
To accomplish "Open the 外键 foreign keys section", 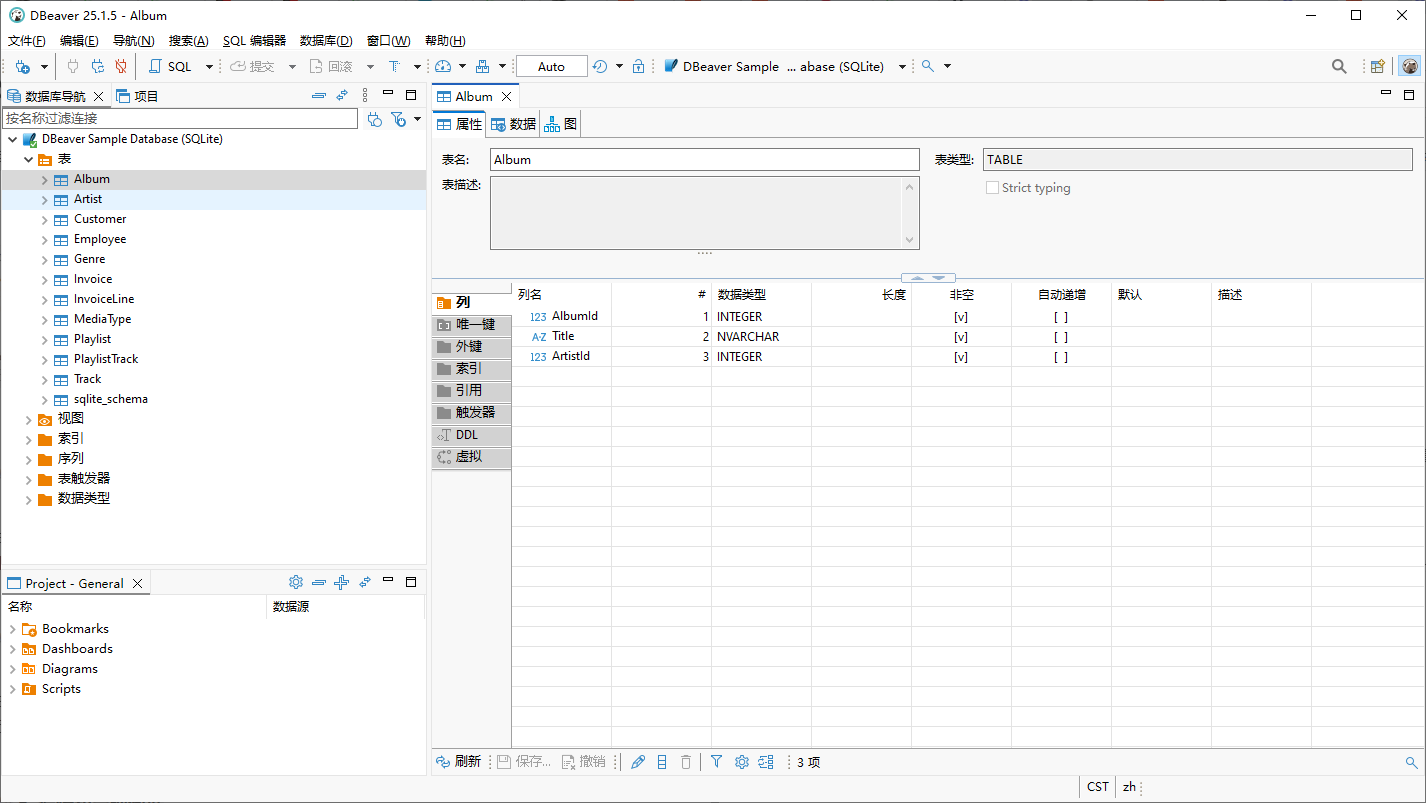I will click(471, 346).
